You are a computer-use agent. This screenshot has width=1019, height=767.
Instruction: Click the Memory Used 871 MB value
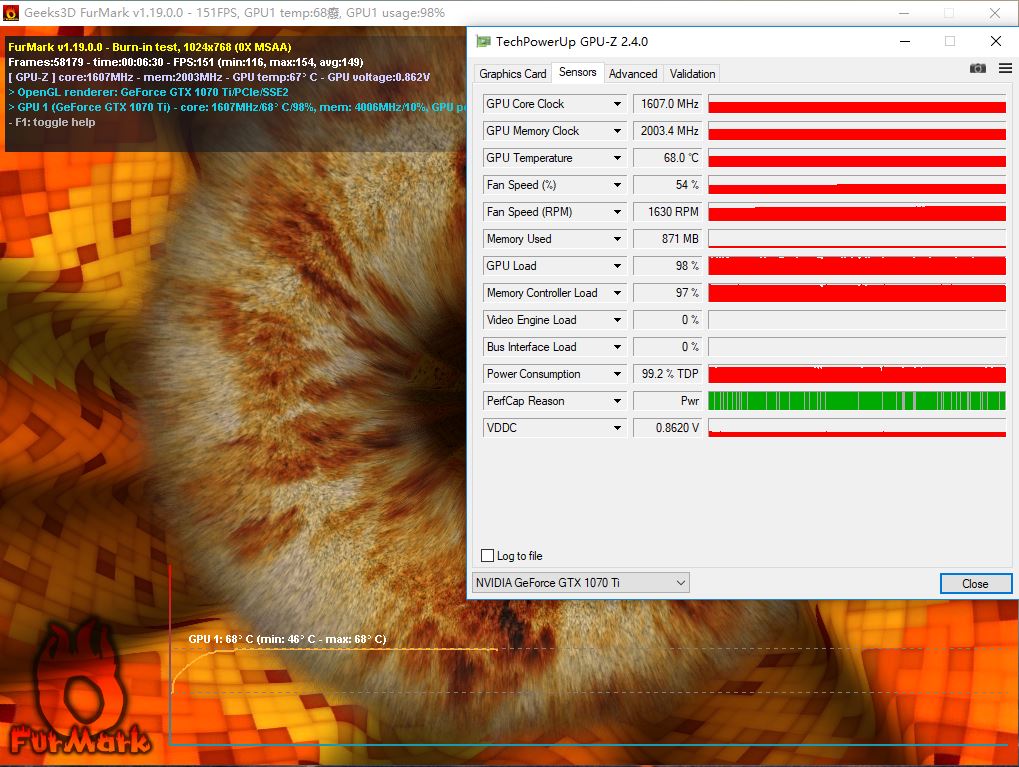(x=667, y=239)
